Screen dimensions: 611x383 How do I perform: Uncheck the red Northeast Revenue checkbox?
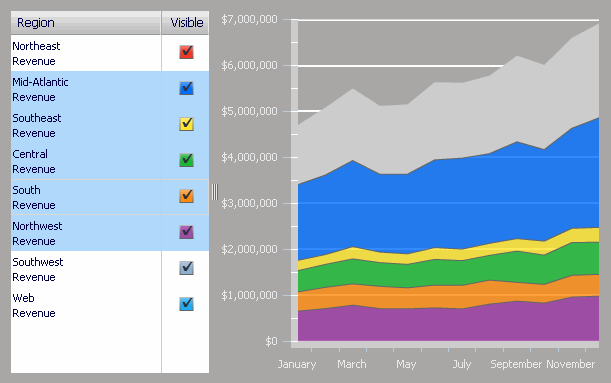(x=186, y=52)
